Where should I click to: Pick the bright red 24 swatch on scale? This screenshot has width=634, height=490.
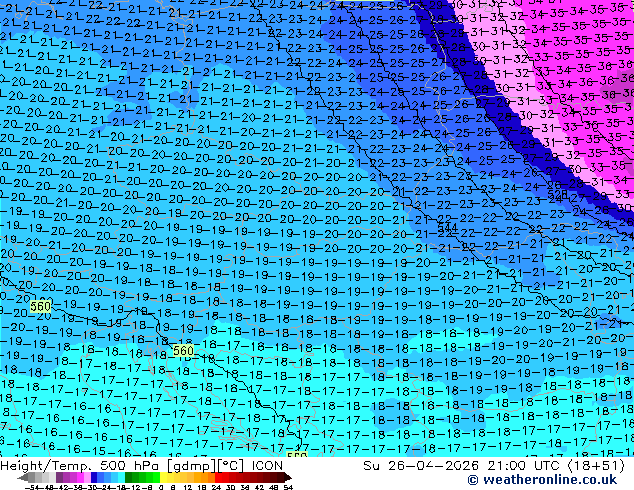tap(218, 478)
